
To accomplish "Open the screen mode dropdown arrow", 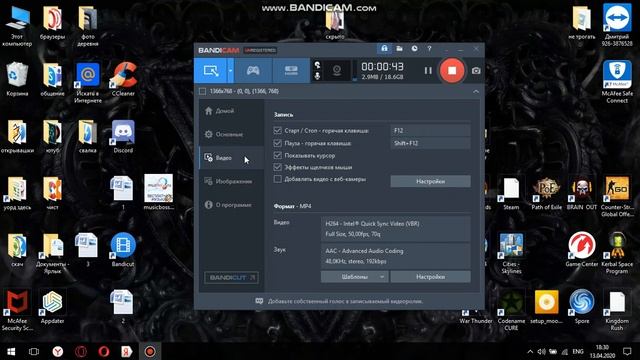I will [x=231, y=71].
